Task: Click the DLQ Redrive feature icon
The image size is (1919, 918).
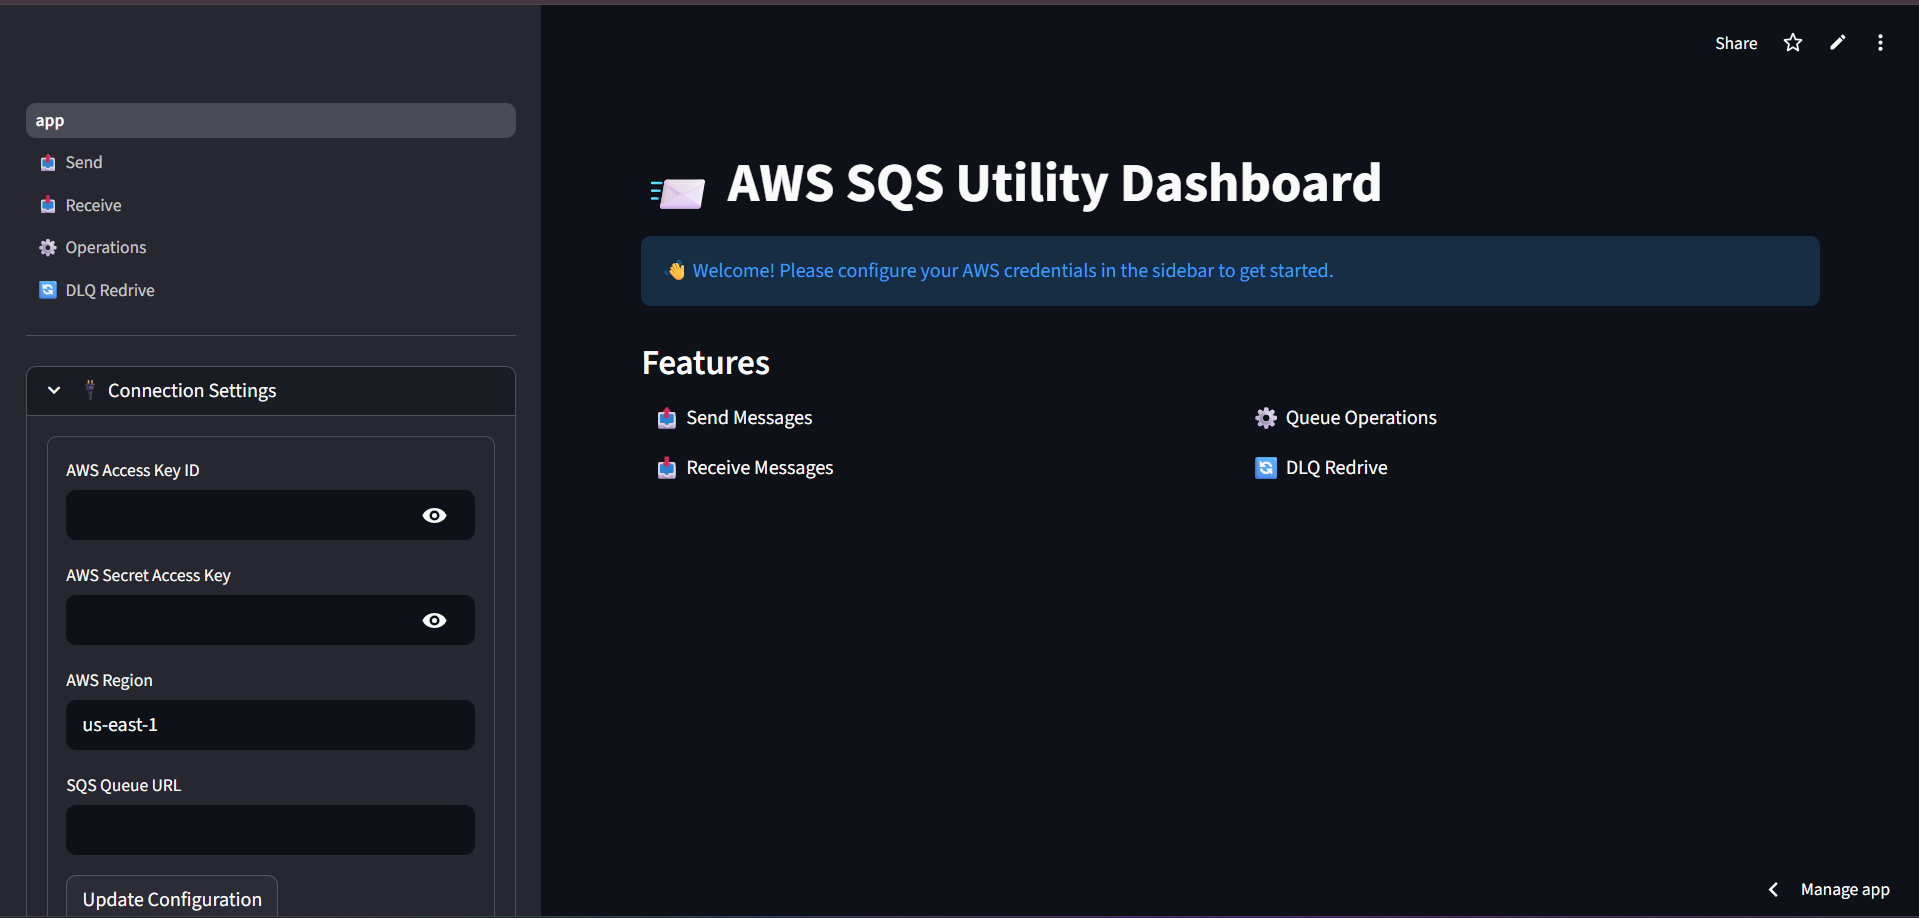Action: pyautogui.click(x=1265, y=467)
